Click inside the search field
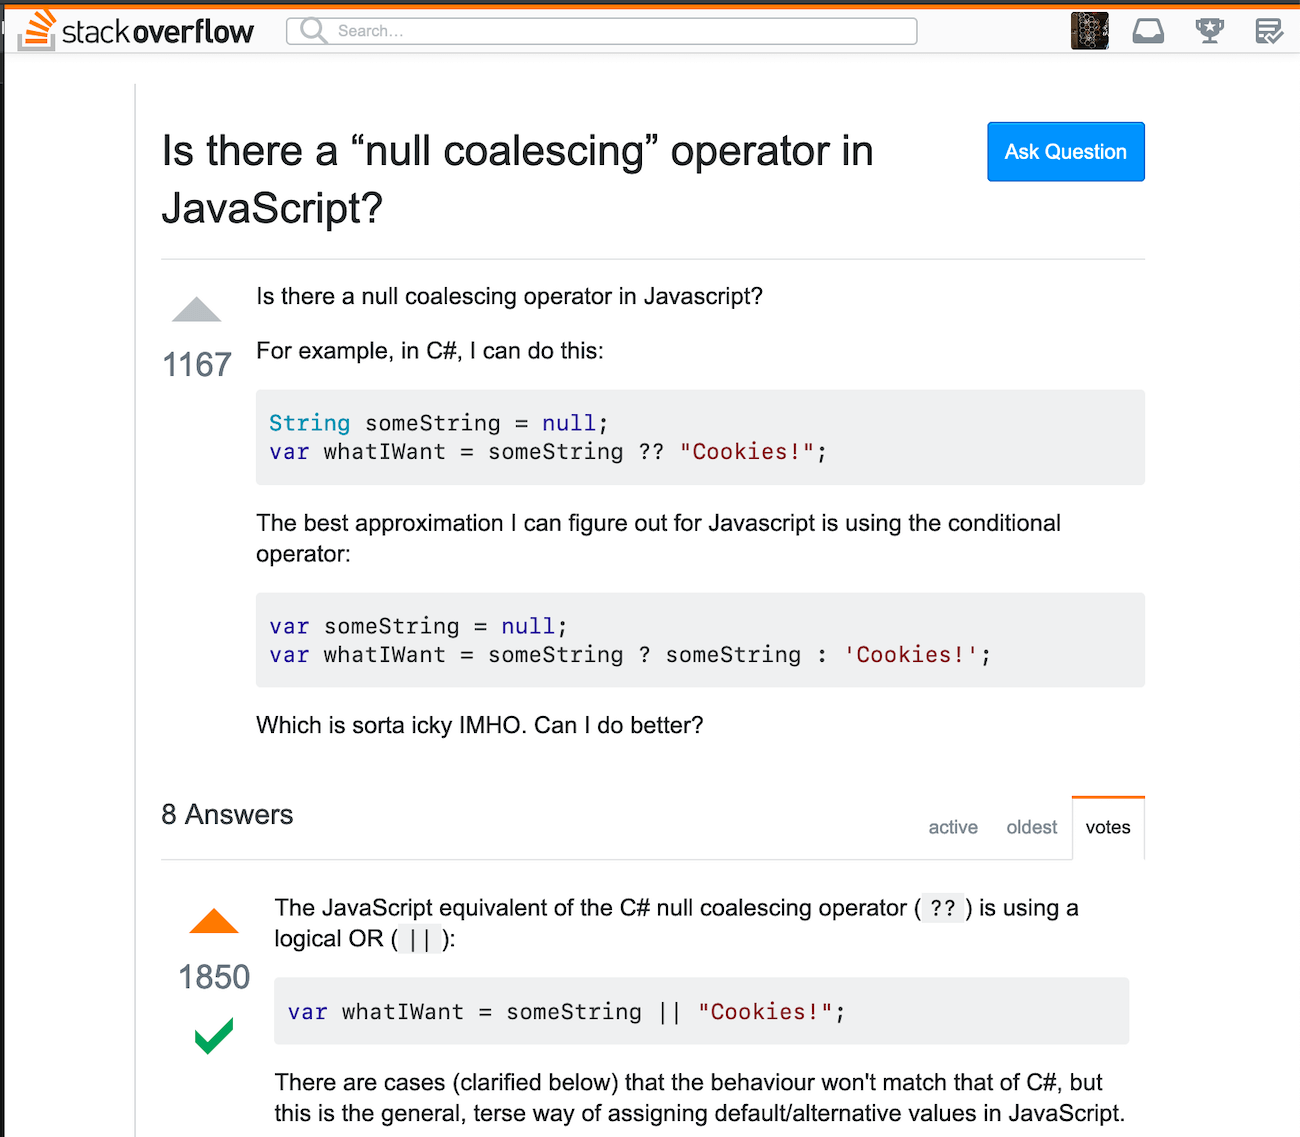1300x1137 pixels. (600, 30)
